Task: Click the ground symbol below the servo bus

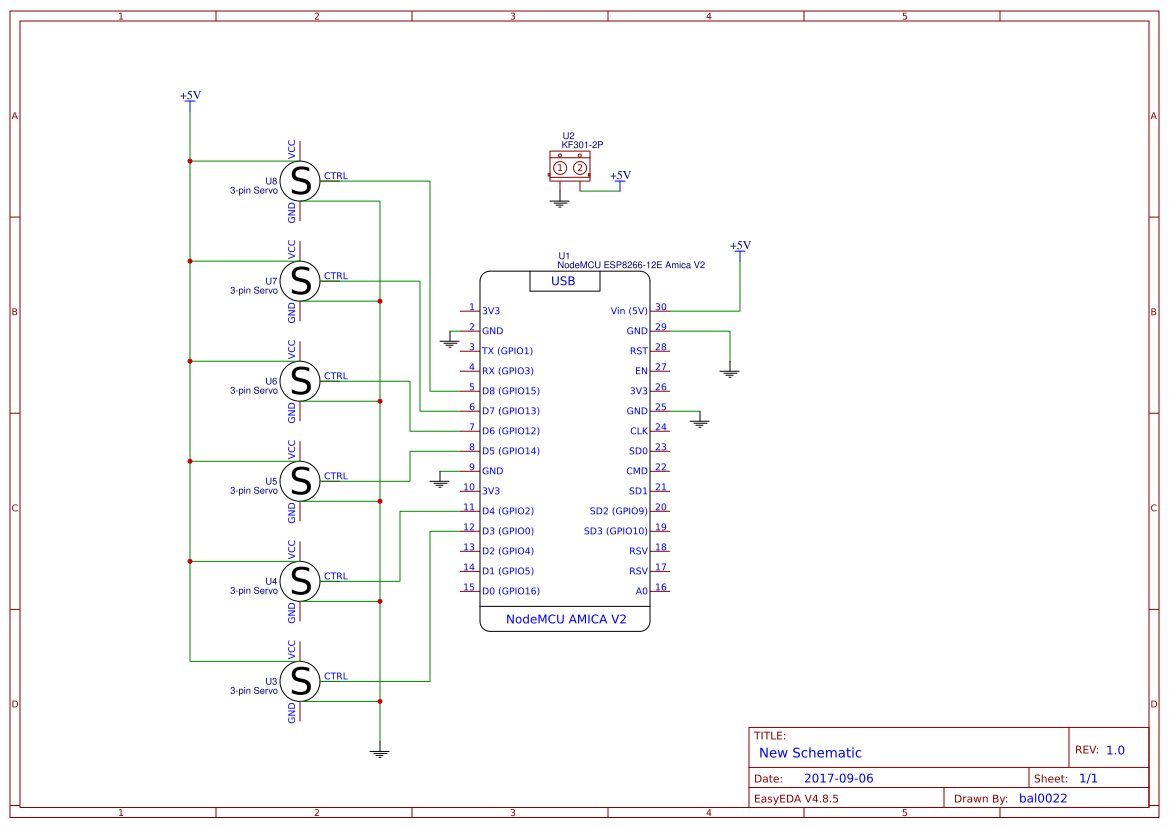Action: 379,753
